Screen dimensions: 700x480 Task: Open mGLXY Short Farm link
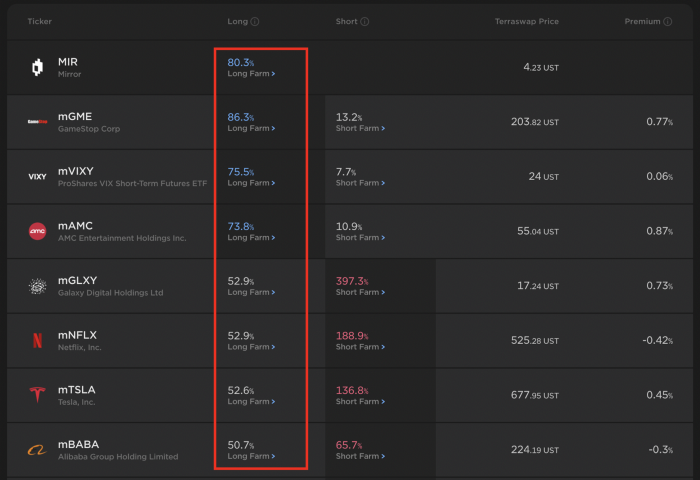coord(360,293)
